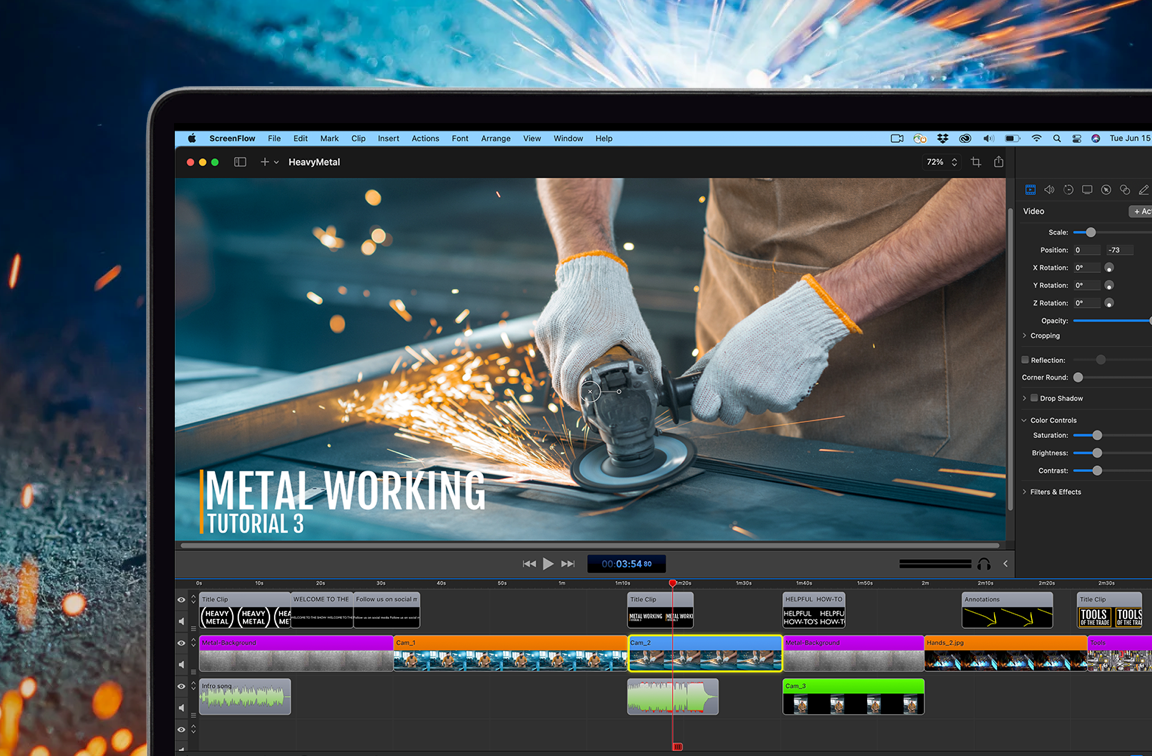Click the Title Clip track height stepper

194,600
